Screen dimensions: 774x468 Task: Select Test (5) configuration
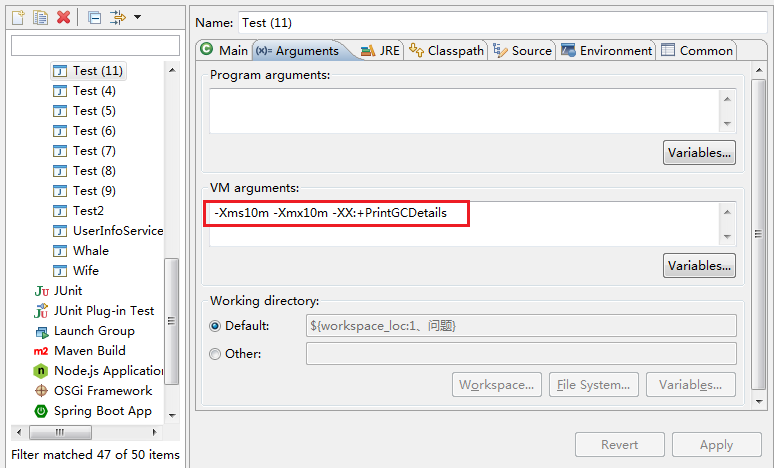point(84,111)
